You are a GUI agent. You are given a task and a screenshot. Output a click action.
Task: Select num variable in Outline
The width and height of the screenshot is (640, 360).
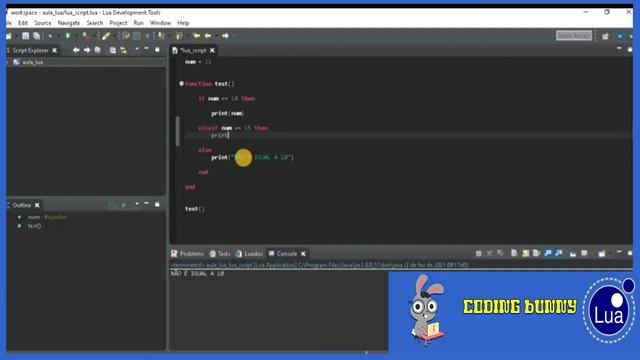click(x=42, y=217)
